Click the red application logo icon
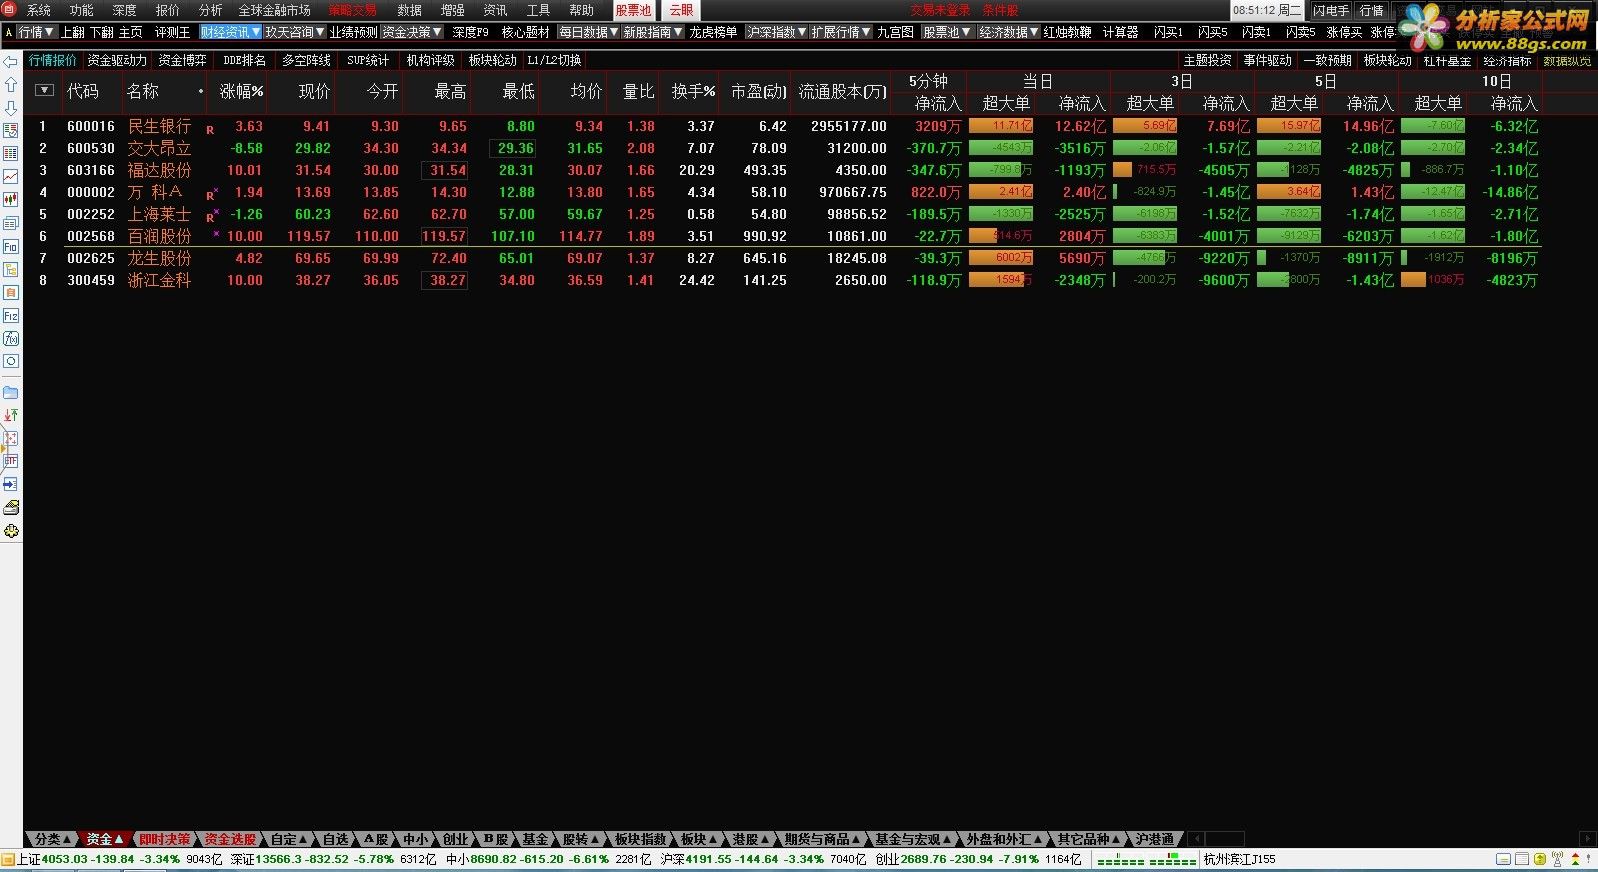 point(10,9)
